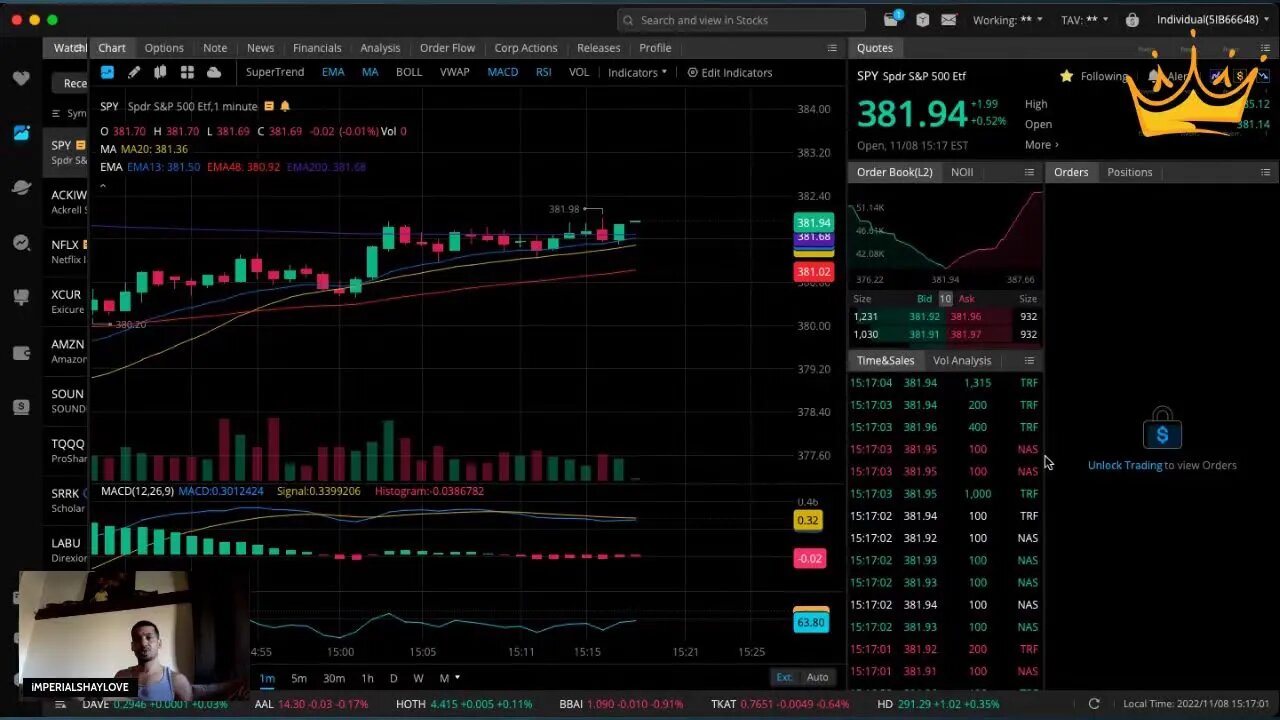The height and width of the screenshot is (720, 1280).
Task: Click the yellow Following star
Action: pyautogui.click(x=1066, y=76)
